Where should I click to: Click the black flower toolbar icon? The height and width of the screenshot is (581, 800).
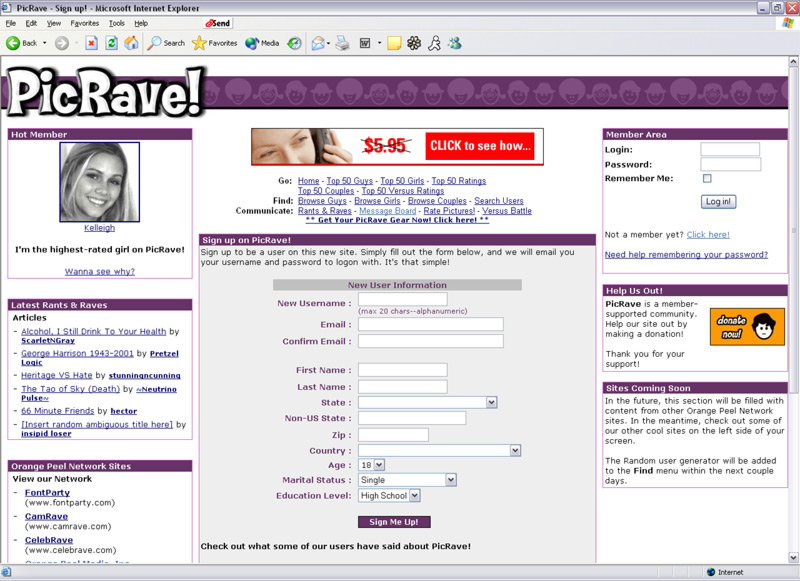coord(414,43)
